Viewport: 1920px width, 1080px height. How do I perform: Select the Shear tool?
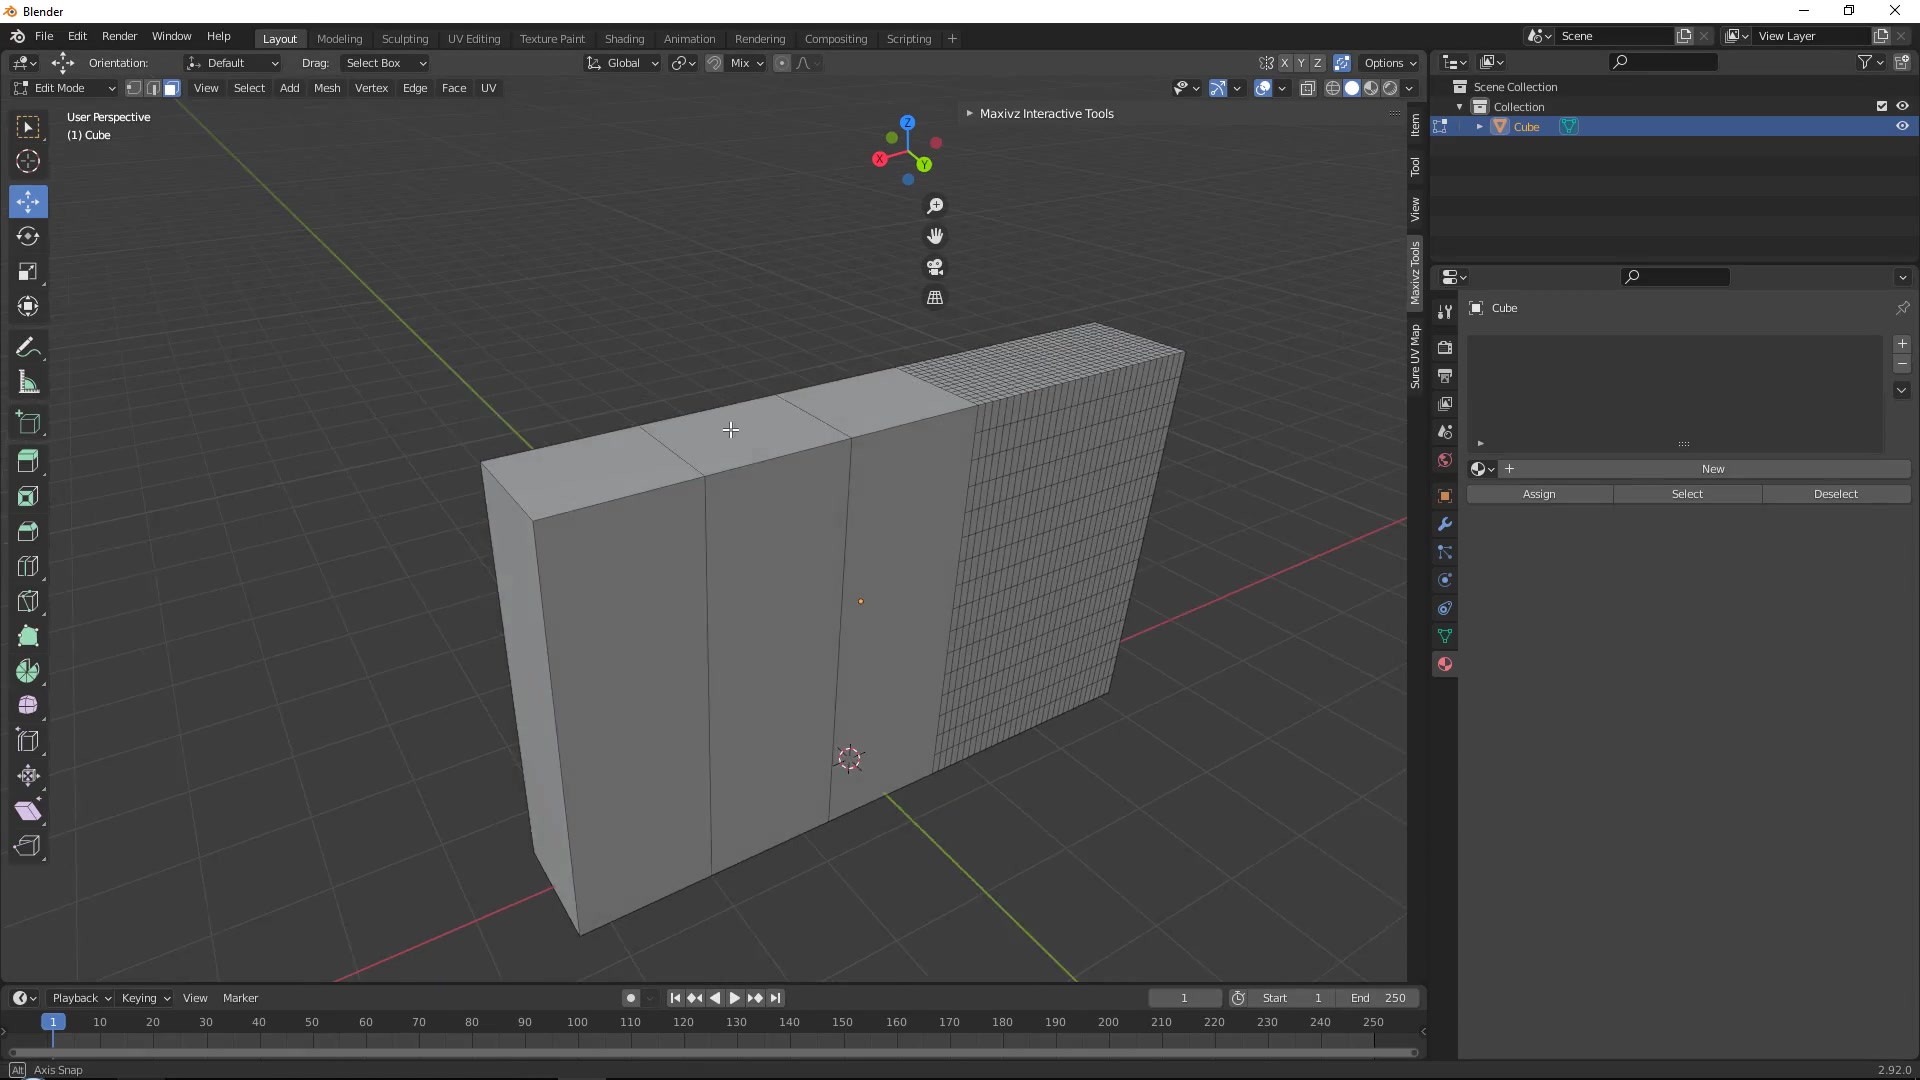[x=28, y=811]
